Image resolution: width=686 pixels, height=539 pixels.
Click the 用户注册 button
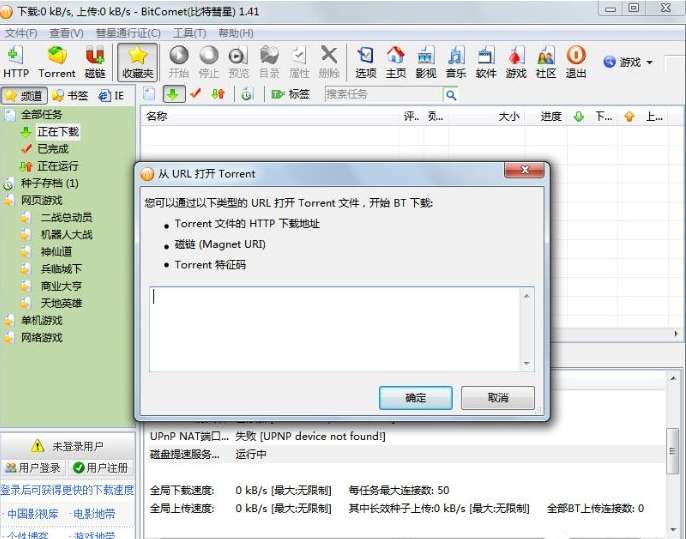pyautogui.click(x=101, y=468)
